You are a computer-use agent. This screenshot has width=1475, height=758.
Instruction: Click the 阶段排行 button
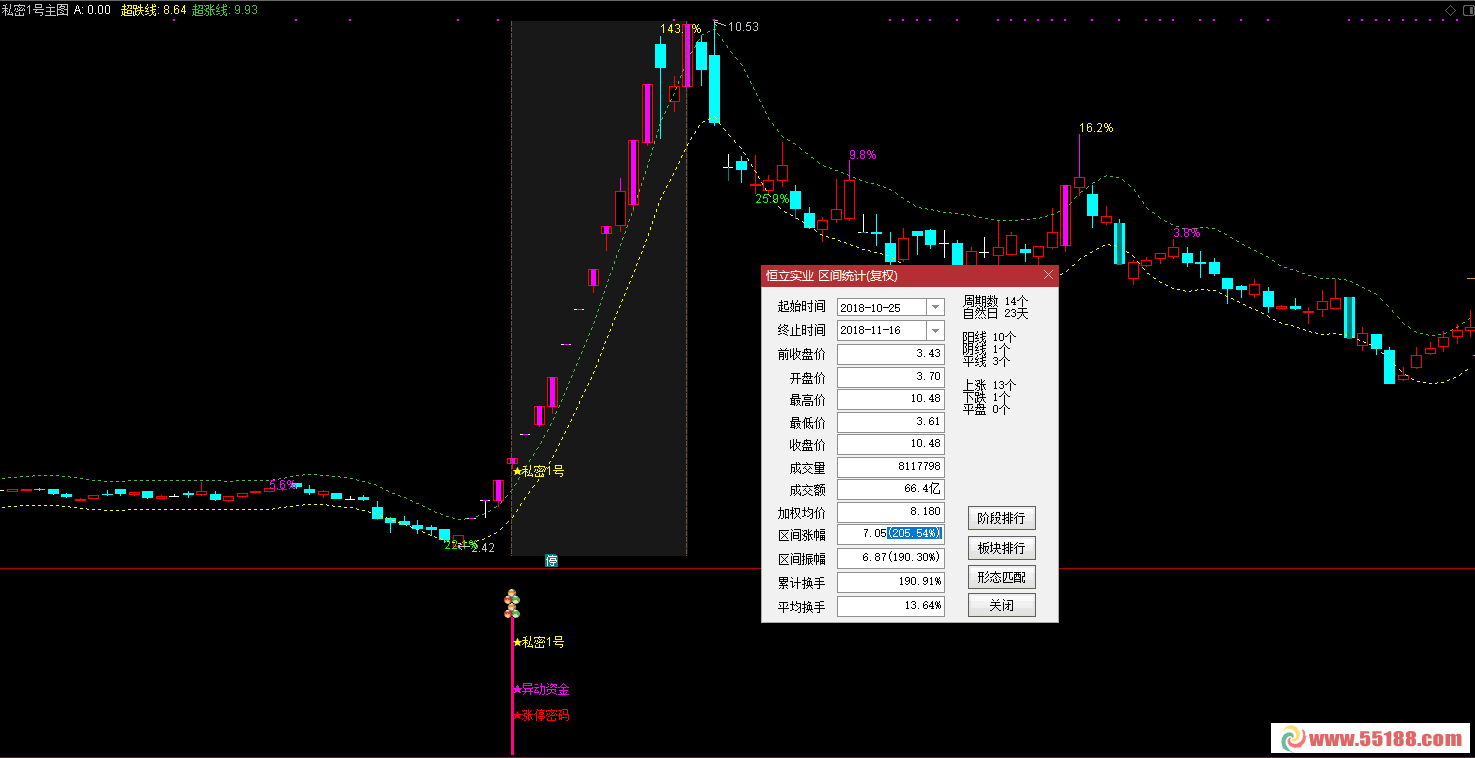coord(1001,519)
